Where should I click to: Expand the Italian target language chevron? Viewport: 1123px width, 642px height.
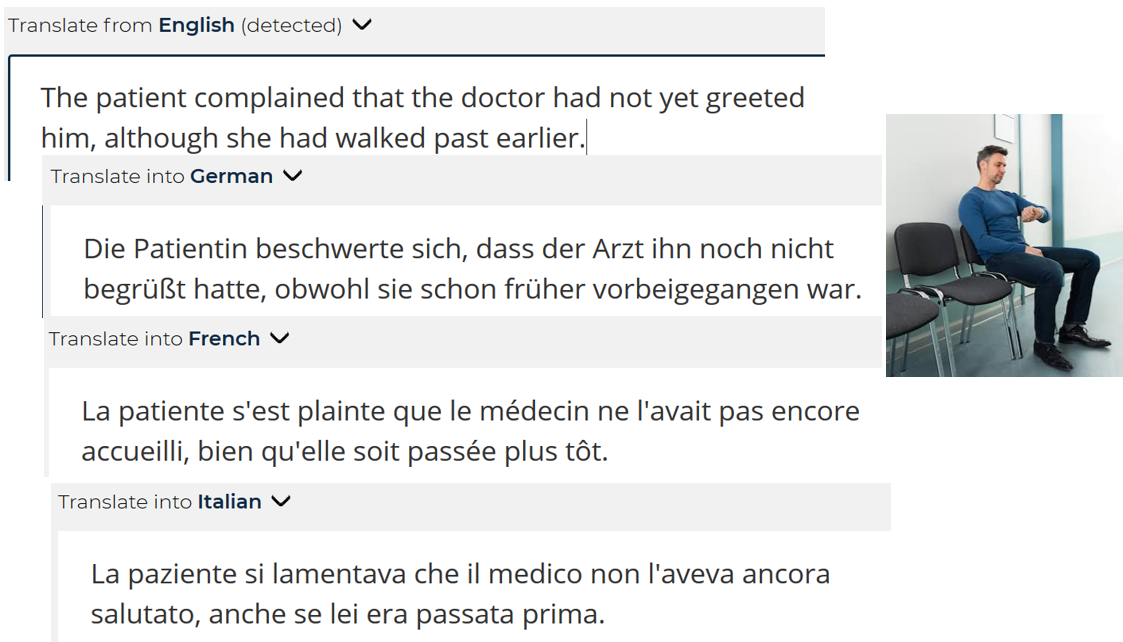281,502
